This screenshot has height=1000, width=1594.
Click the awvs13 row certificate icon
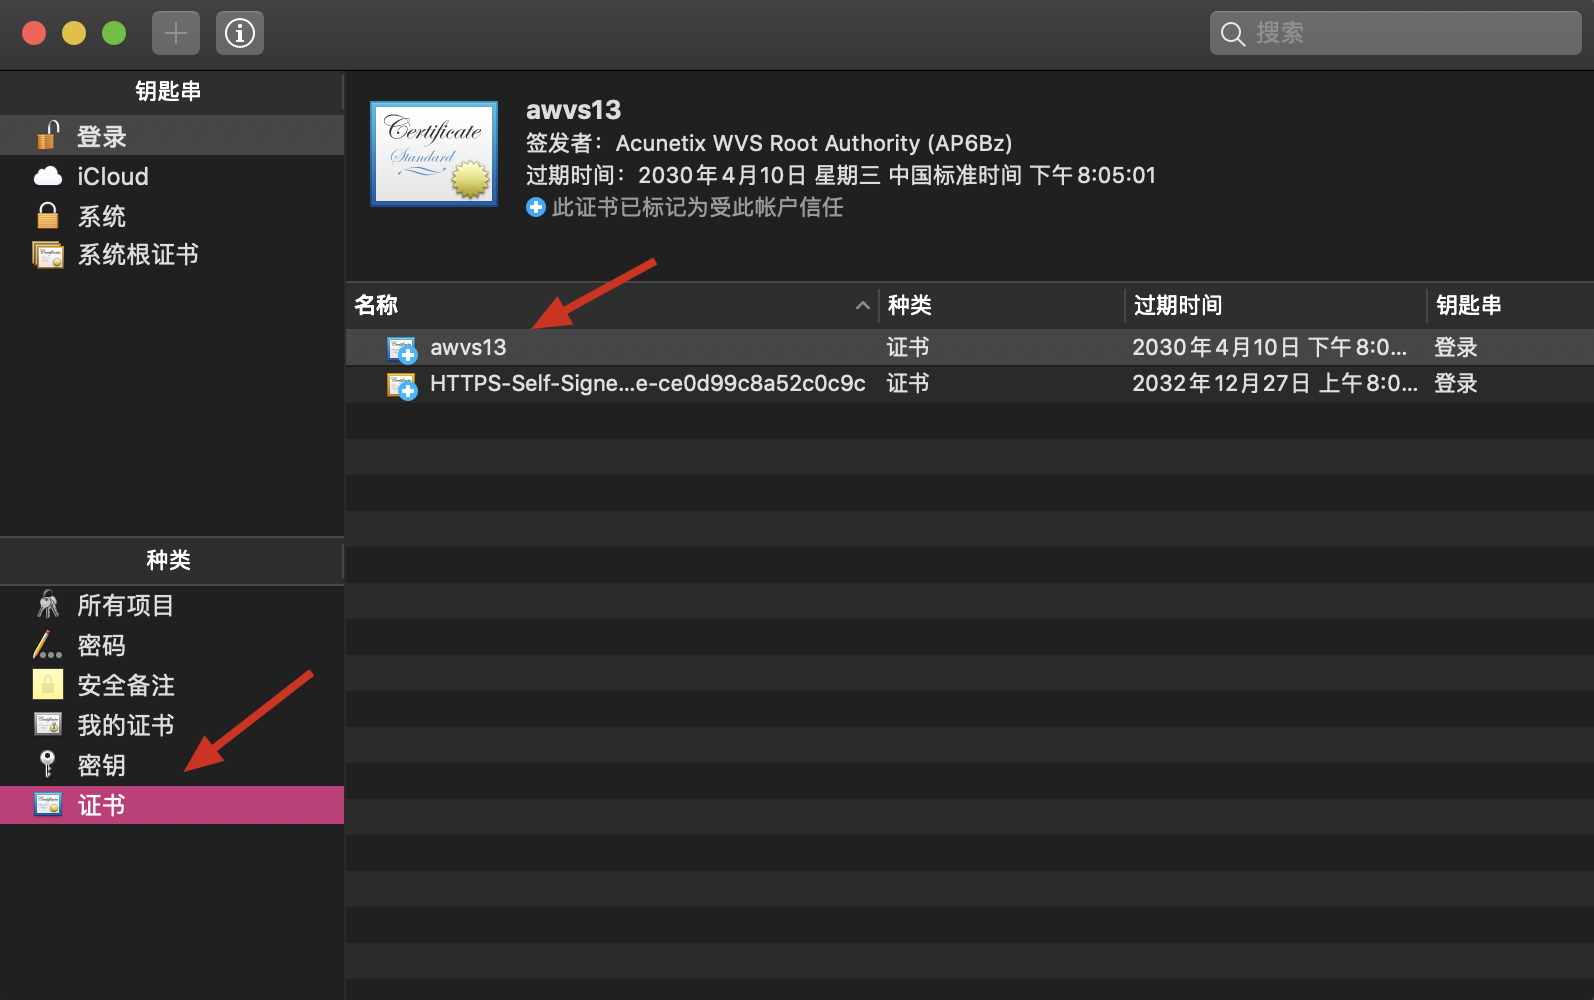pyautogui.click(x=402, y=349)
